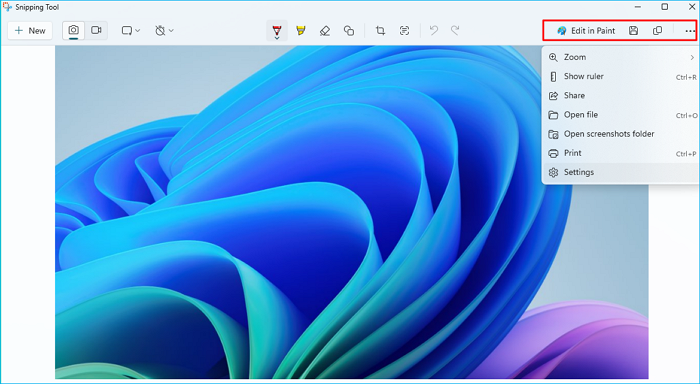Redo the last edit
The image size is (700, 384).
(x=455, y=30)
